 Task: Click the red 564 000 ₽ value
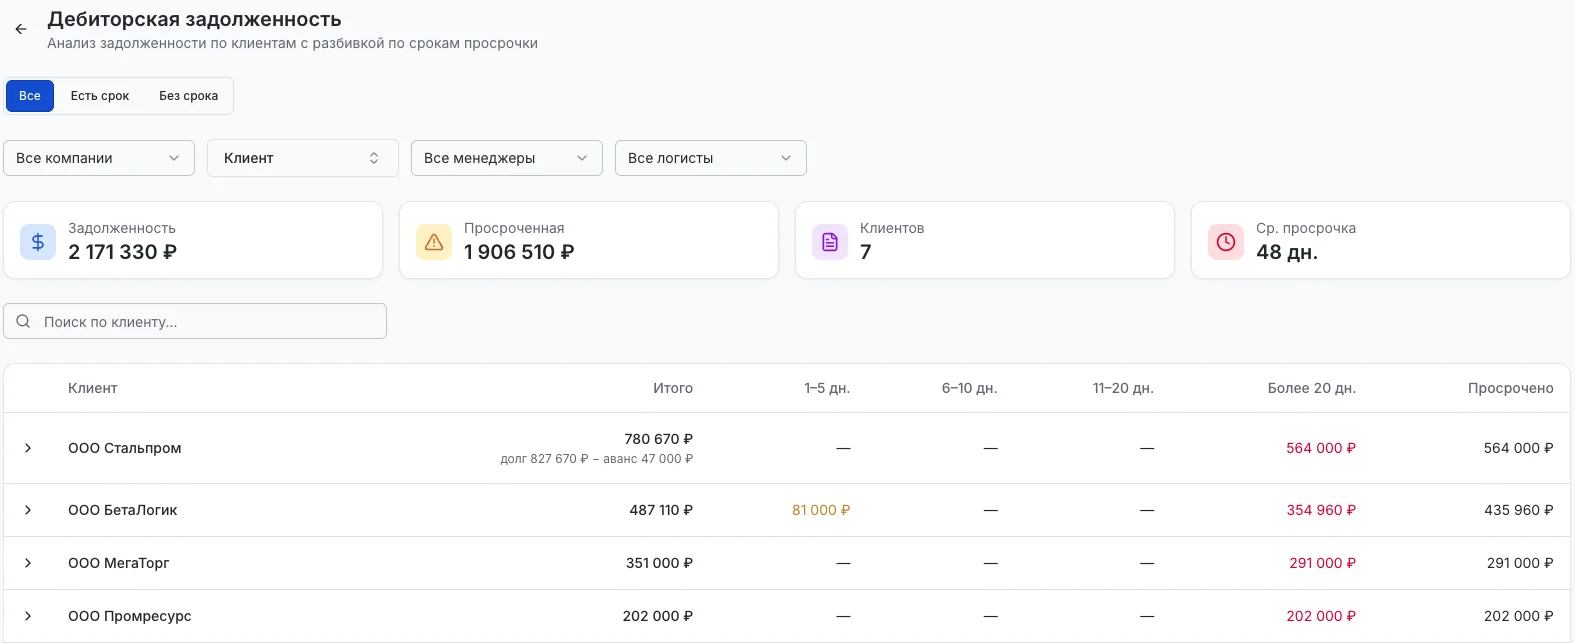pyautogui.click(x=1321, y=448)
